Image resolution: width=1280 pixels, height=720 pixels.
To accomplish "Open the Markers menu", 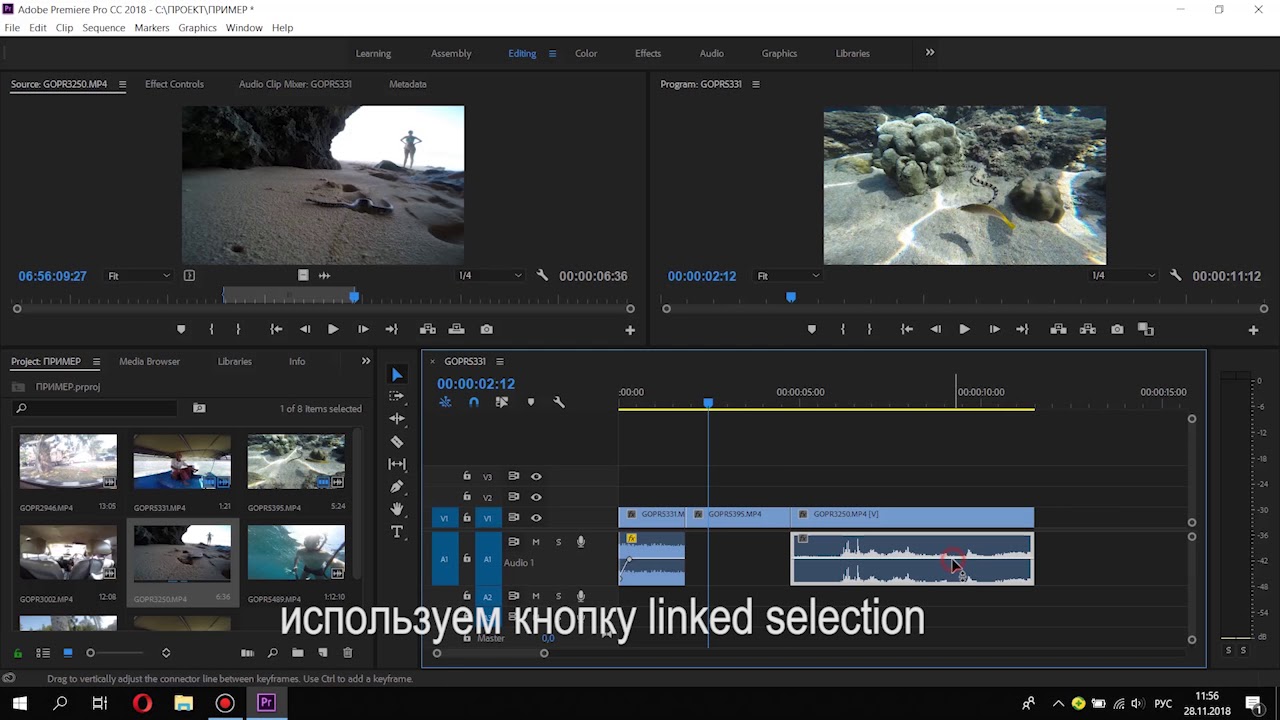I will click(x=152, y=28).
